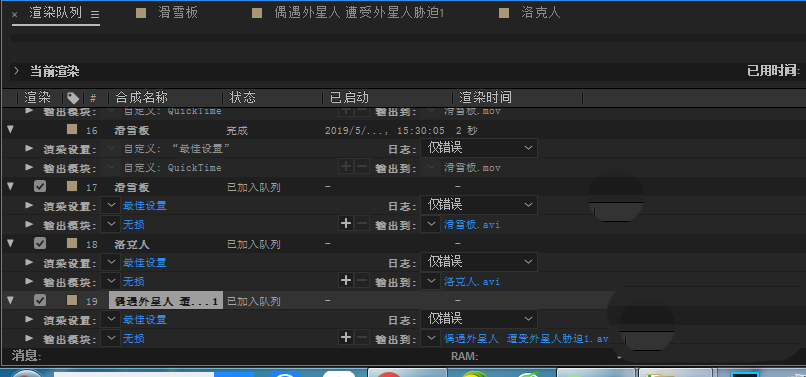
Task: Collapse render item 16 滑雪板
Action: [x=10, y=130]
